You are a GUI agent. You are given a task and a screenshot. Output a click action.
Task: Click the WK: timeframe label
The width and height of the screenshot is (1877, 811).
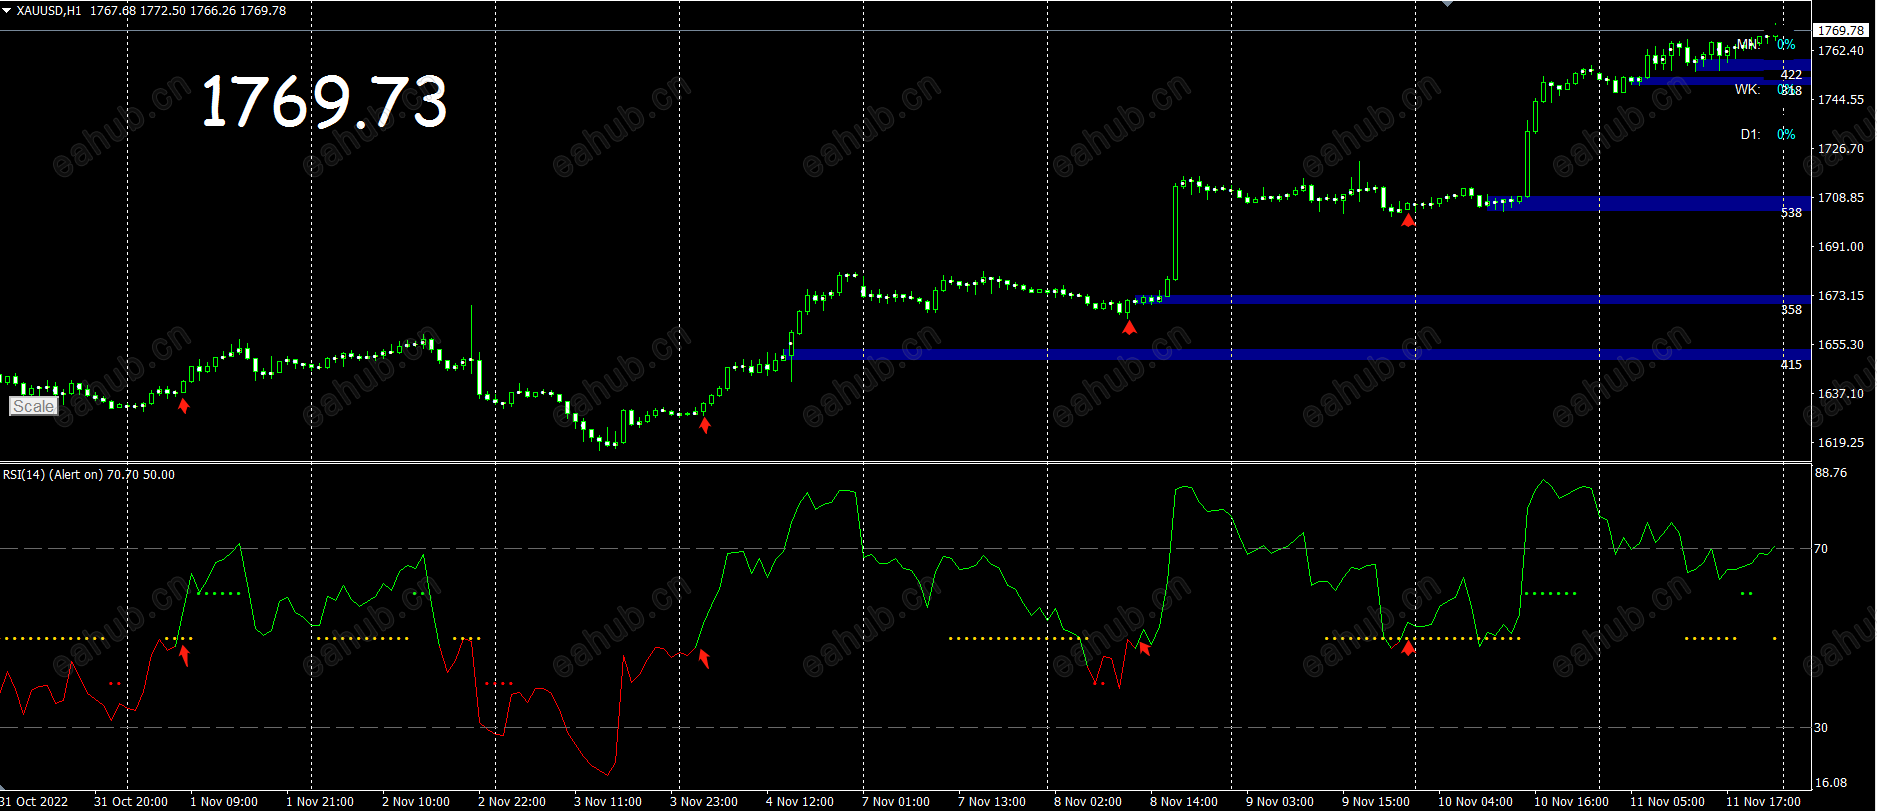pos(1747,90)
